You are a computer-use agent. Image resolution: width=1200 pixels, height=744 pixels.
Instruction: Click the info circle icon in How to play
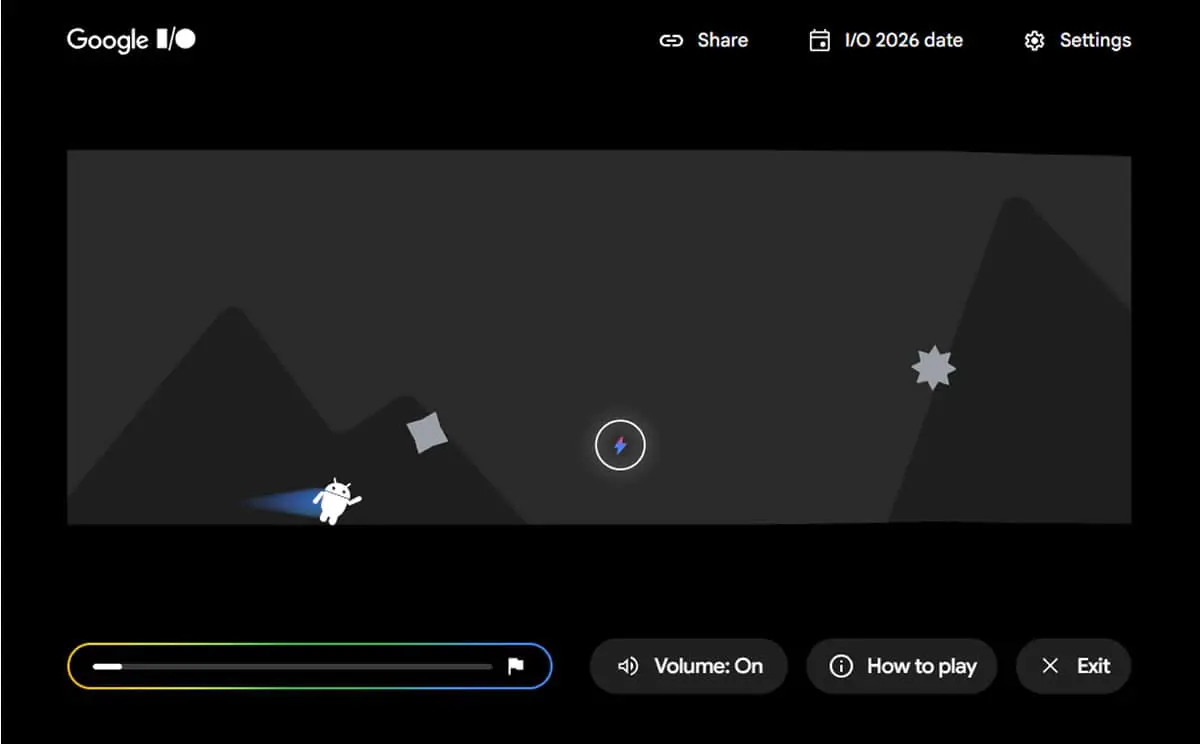pos(841,666)
